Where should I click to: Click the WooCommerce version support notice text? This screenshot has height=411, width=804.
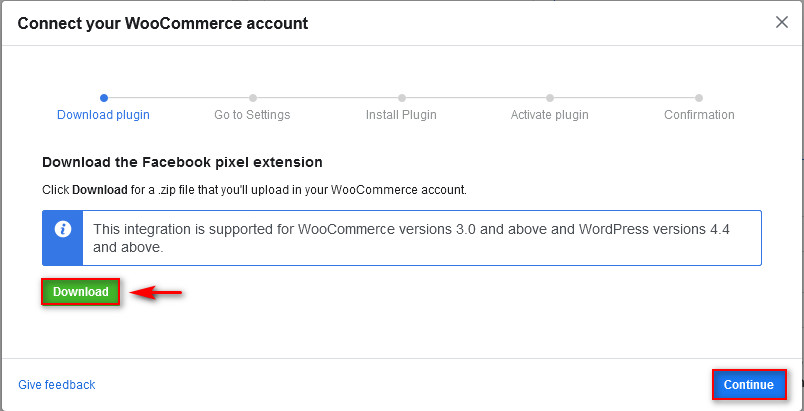click(x=411, y=238)
